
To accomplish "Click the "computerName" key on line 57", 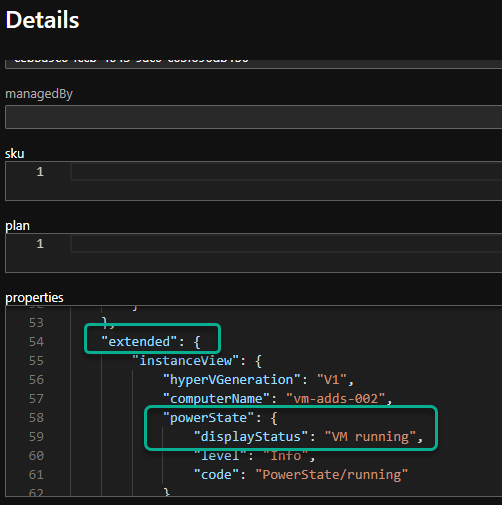I will (x=216, y=399).
